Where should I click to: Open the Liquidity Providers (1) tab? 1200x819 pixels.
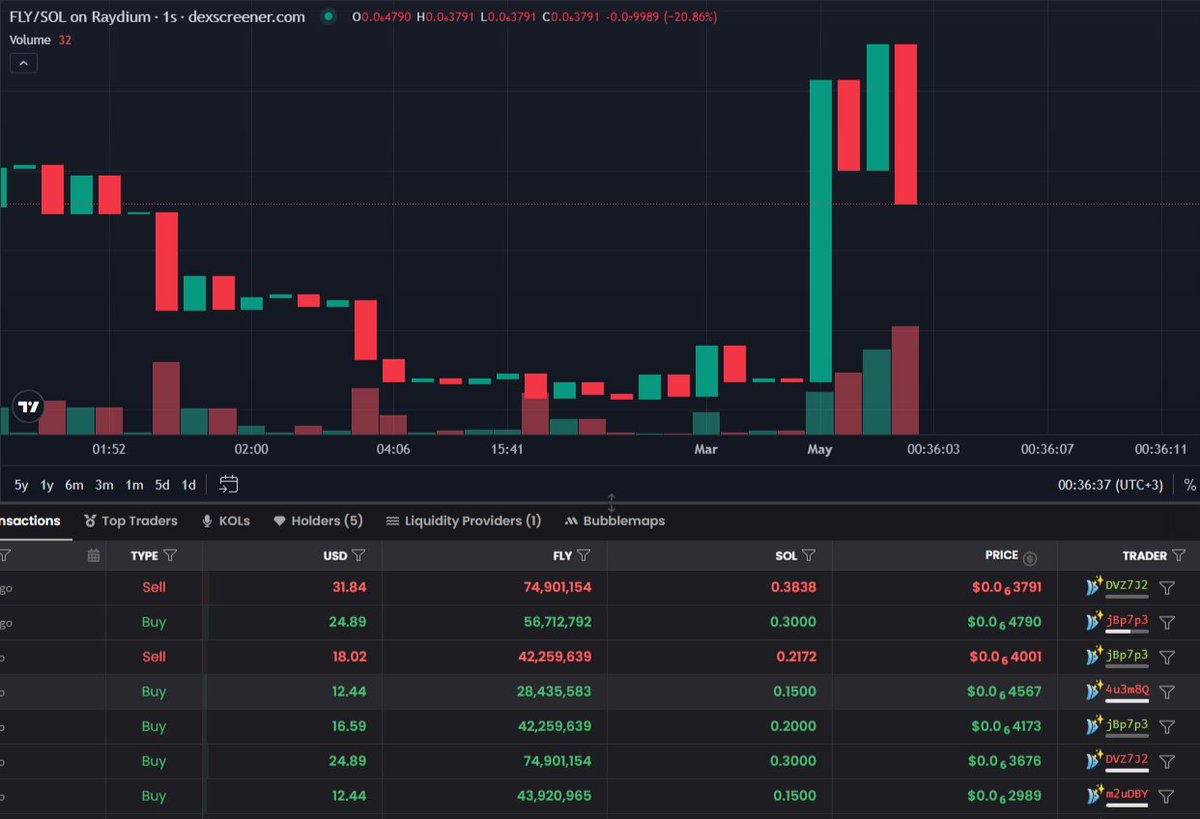(x=463, y=521)
